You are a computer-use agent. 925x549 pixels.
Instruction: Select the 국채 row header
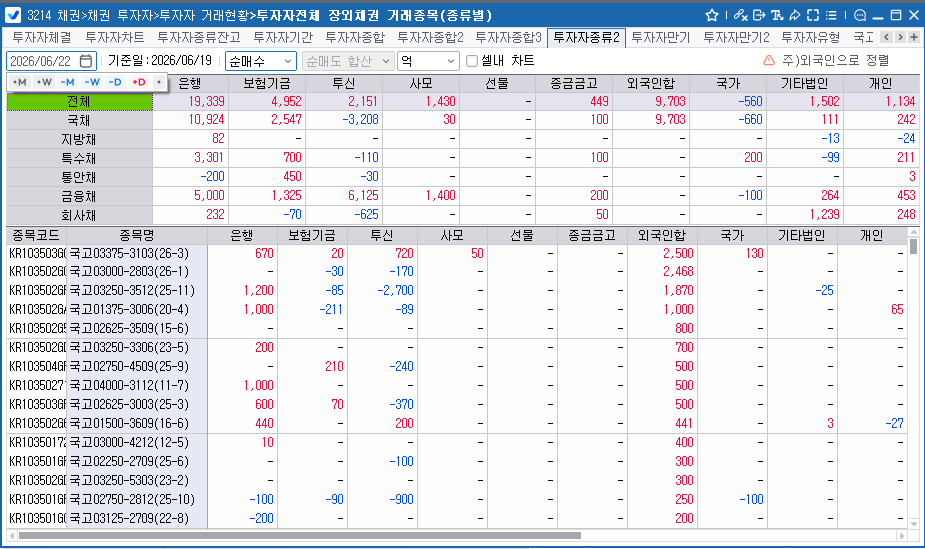pyautogui.click(x=79, y=120)
